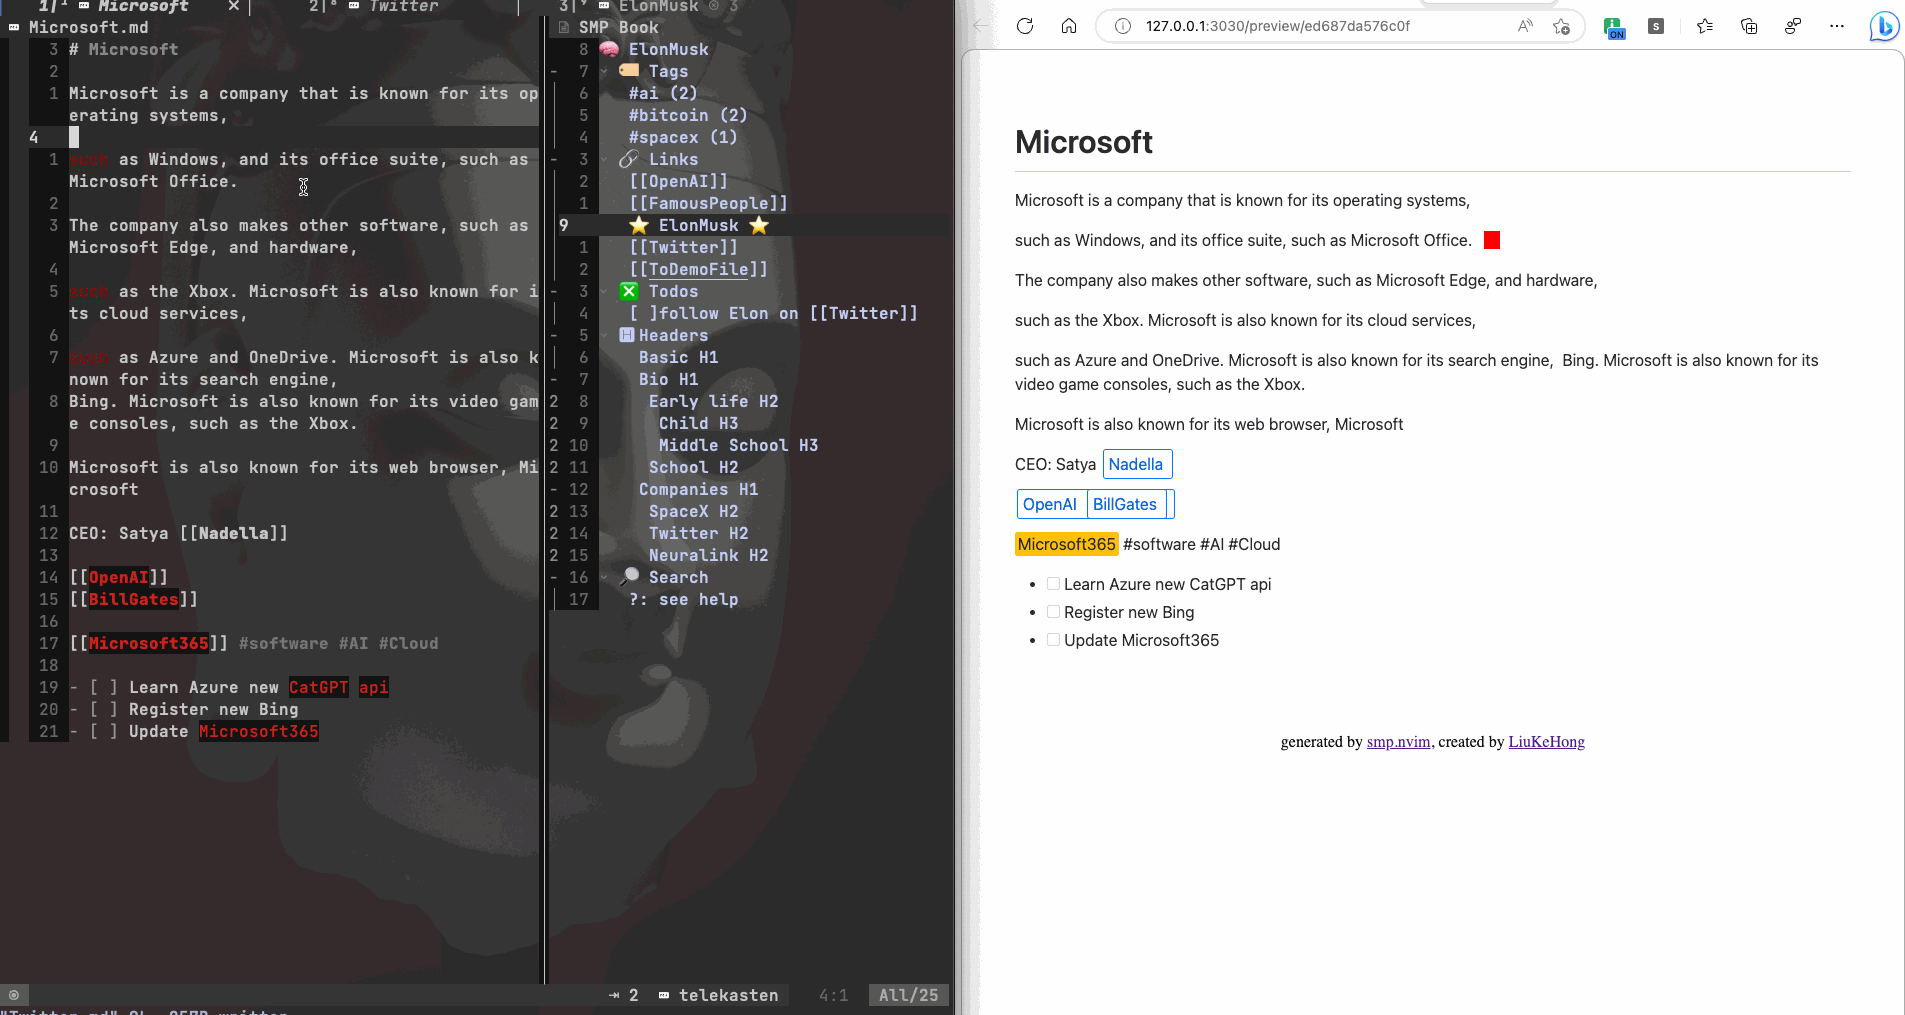Click the browser profile sharing icon

click(1793, 26)
